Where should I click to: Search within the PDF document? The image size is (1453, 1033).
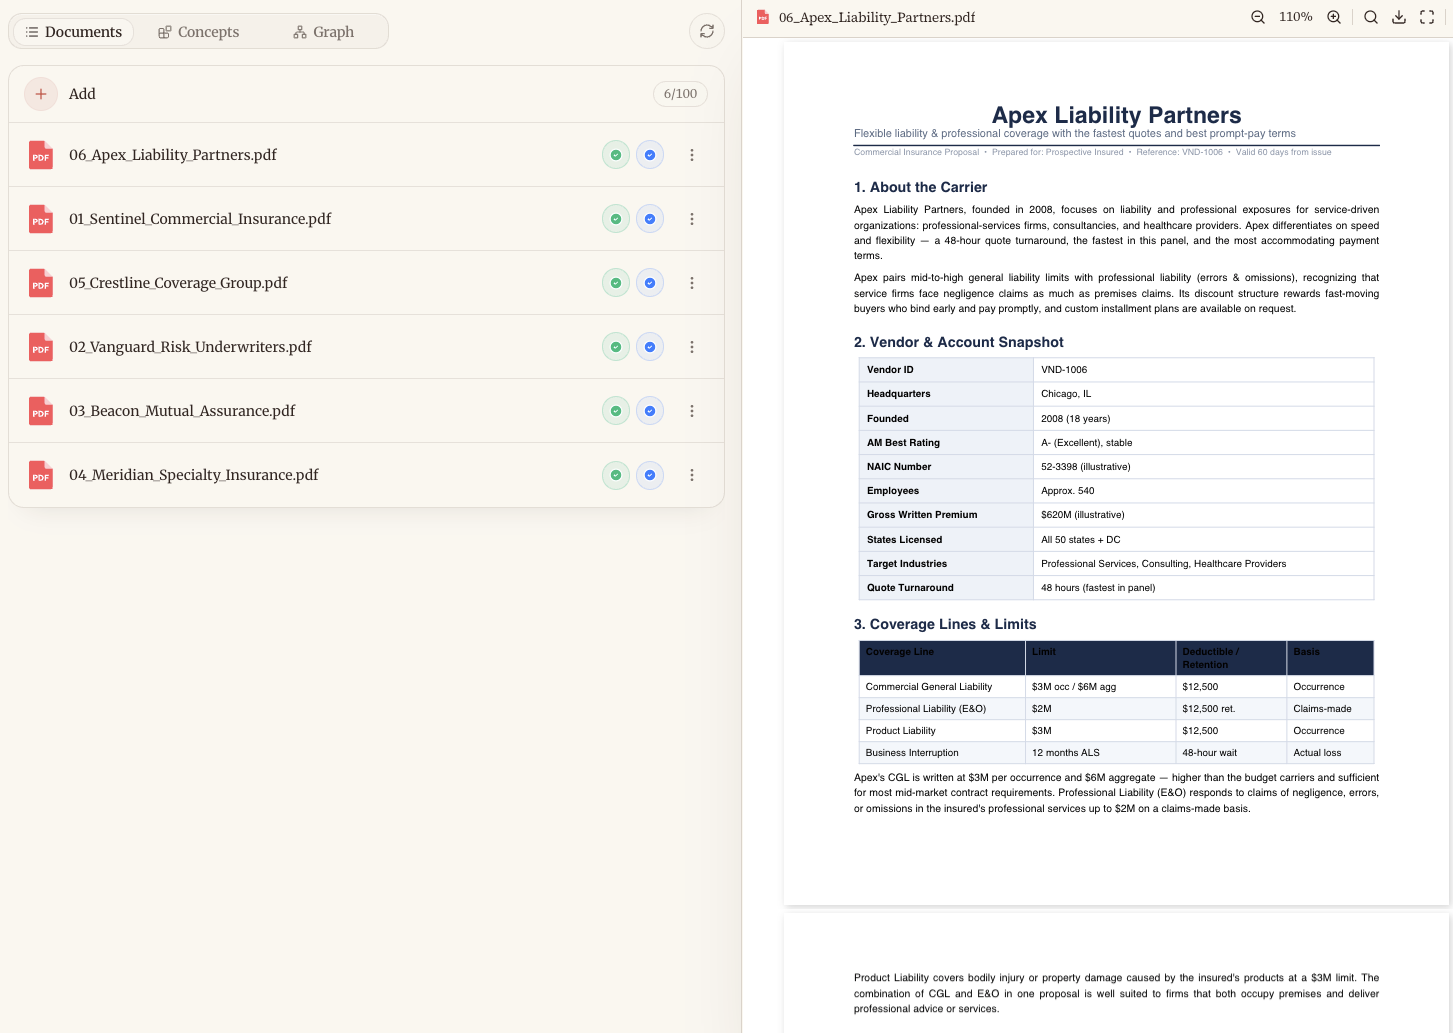click(1371, 17)
